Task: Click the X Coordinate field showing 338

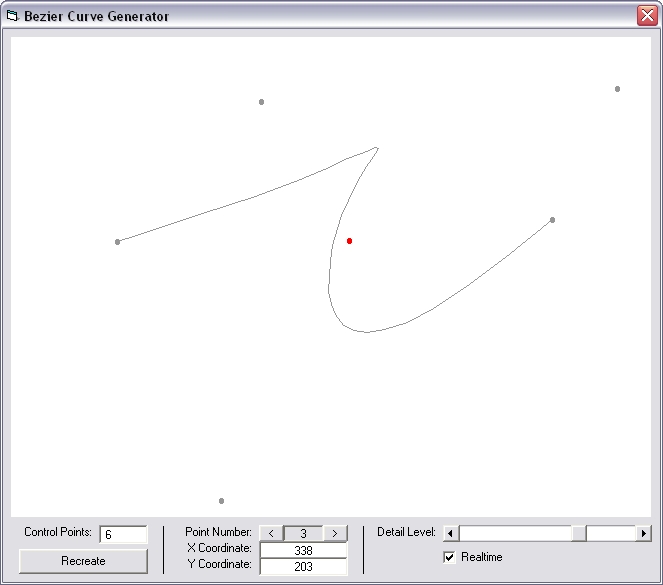Action: 303,550
